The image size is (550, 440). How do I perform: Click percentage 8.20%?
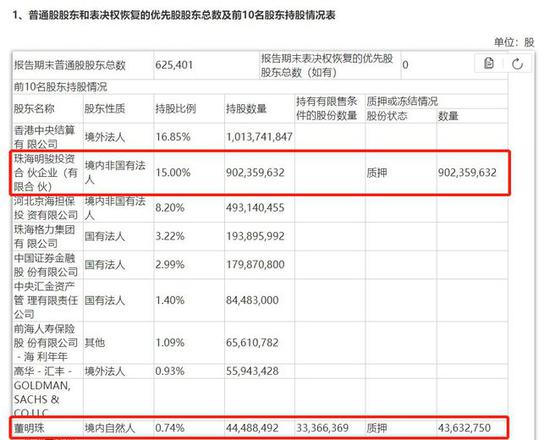pos(170,208)
